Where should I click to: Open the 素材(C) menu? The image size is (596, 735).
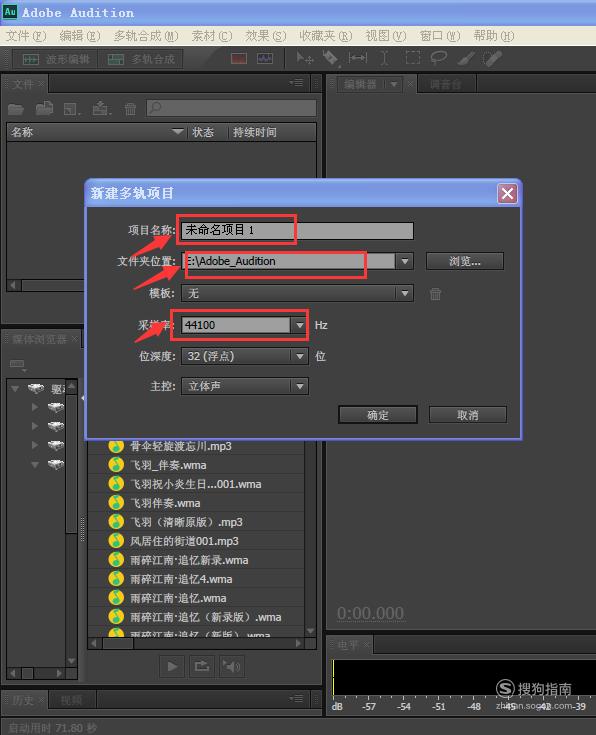pyautogui.click(x=211, y=36)
